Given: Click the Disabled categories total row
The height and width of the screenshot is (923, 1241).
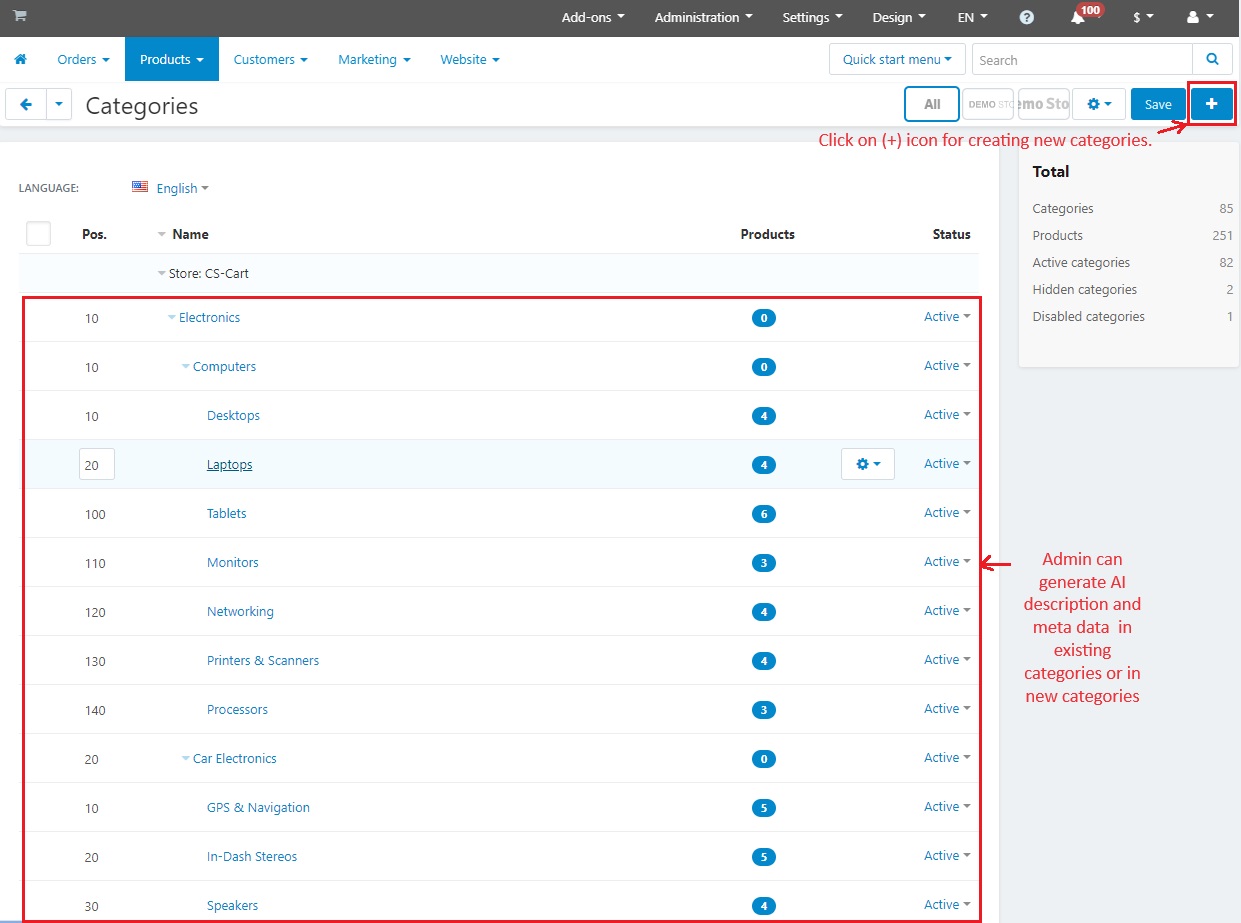Looking at the screenshot, I should click(x=1132, y=317).
